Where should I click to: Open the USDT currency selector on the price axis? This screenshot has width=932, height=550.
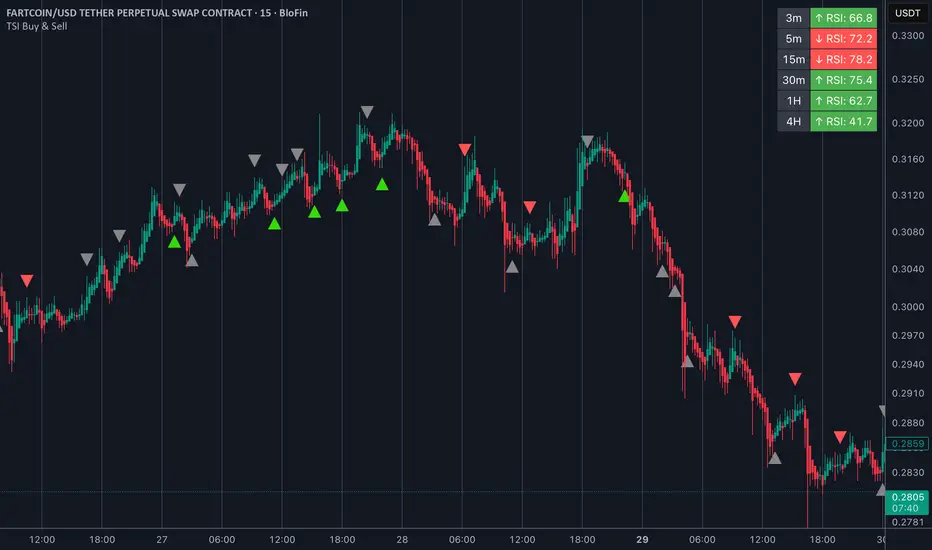pos(908,12)
